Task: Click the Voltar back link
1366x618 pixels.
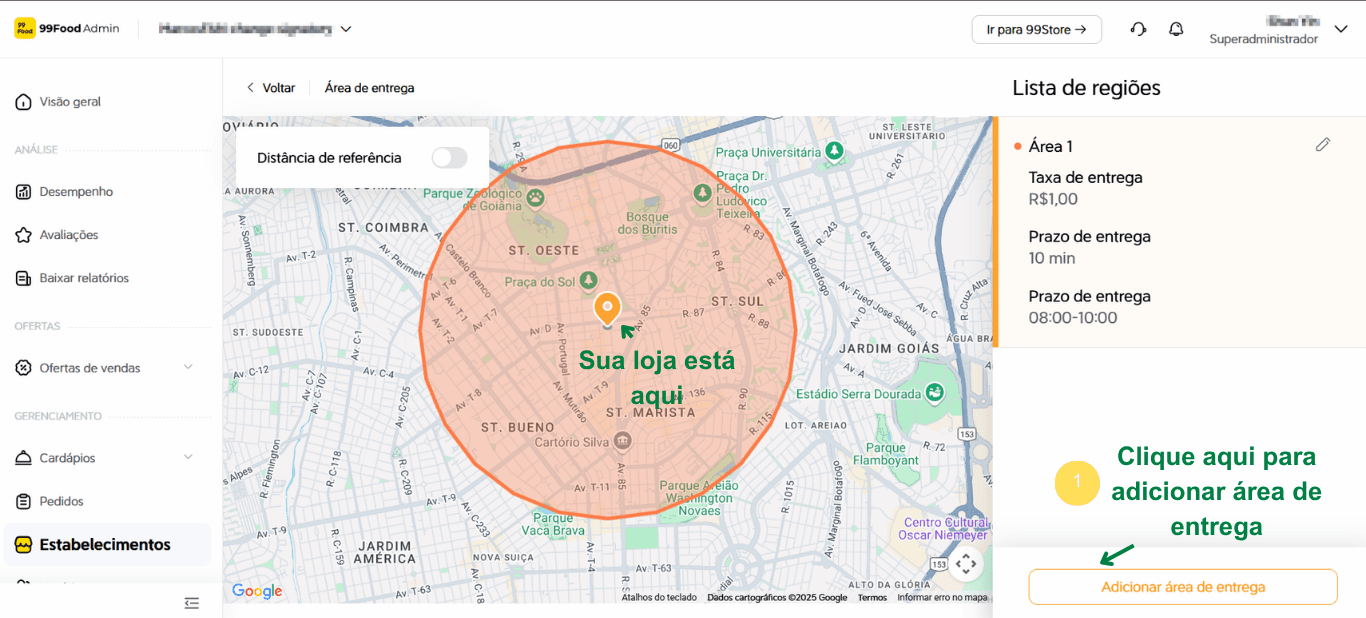Action: 271,88
